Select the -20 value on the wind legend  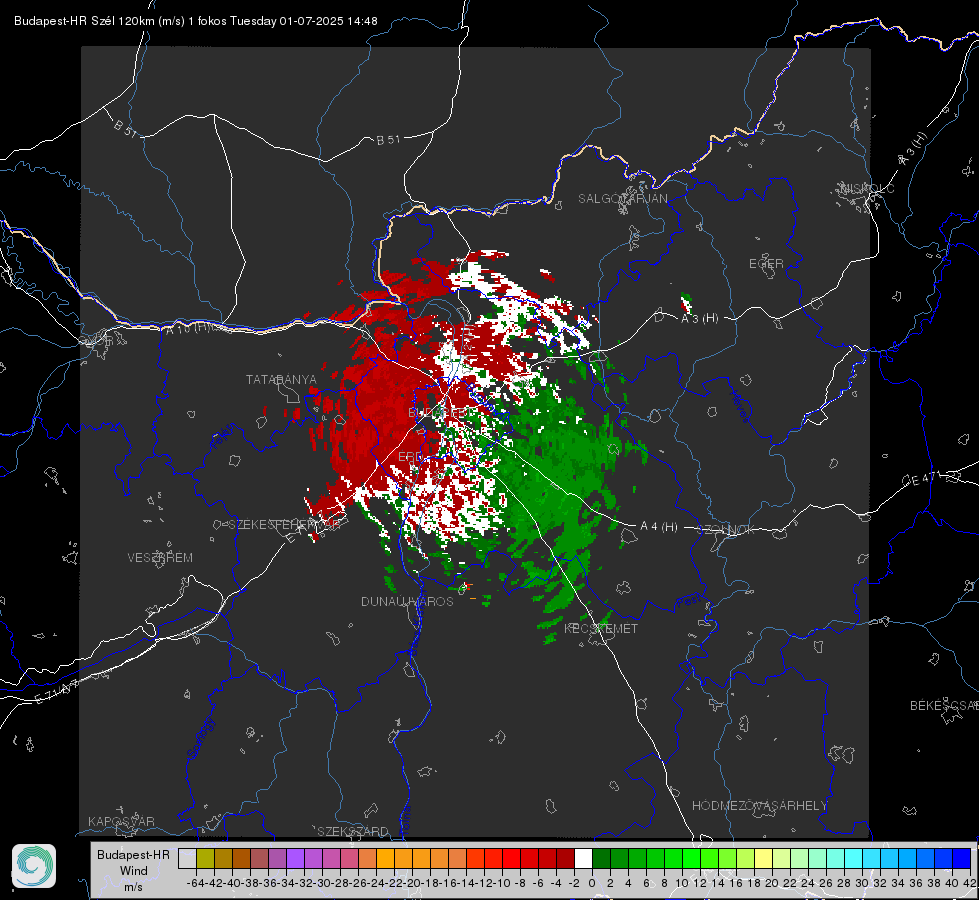[x=412, y=883]
